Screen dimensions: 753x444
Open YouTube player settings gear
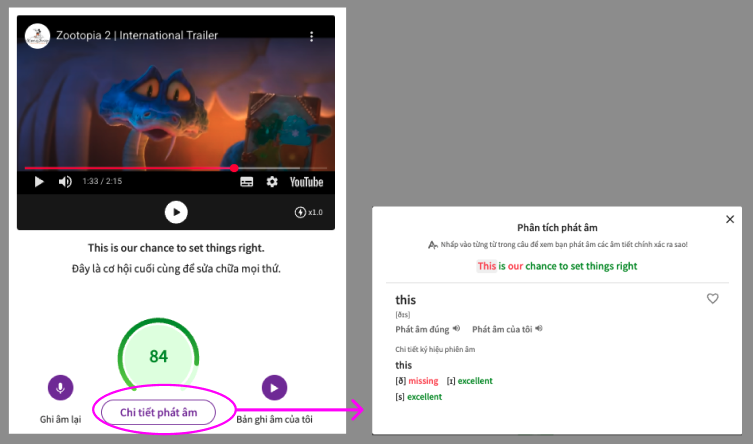point(271,182)
